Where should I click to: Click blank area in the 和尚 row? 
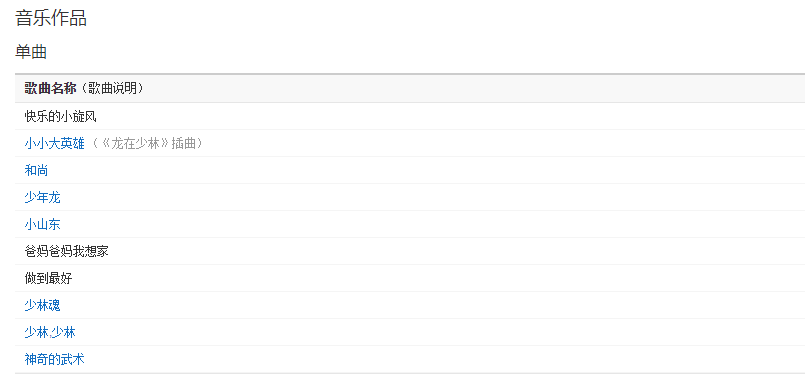(x=414, y=171)
